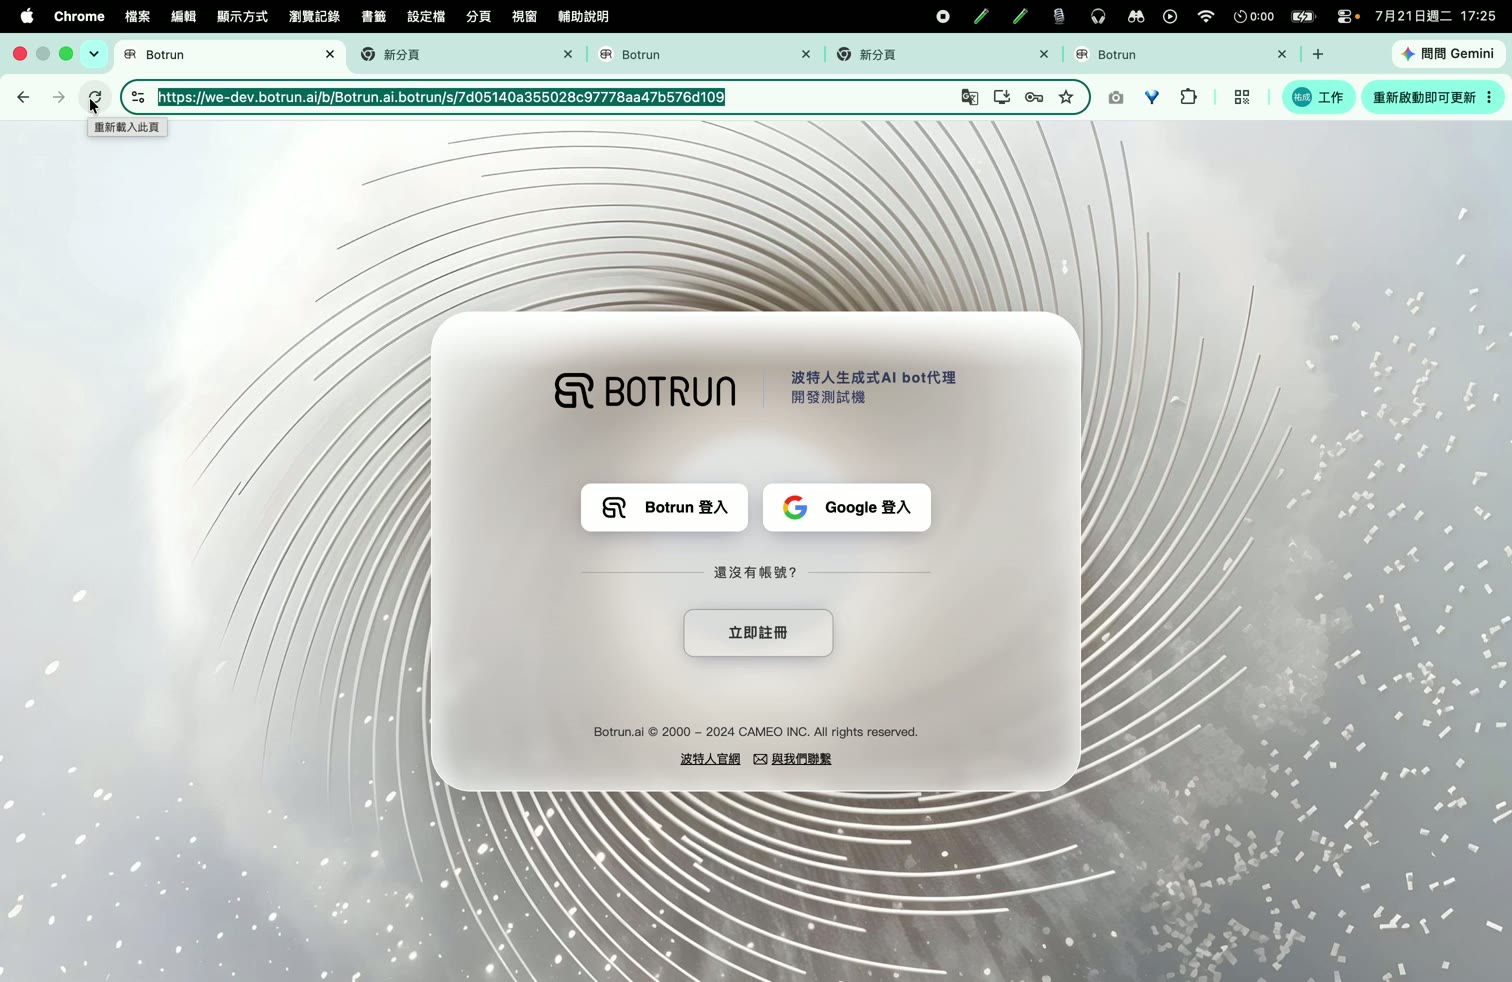The height and width of the screenshot is (982, 1512).
Task: Click the binoculars menu bar icon
Action: coord(1135,16)
